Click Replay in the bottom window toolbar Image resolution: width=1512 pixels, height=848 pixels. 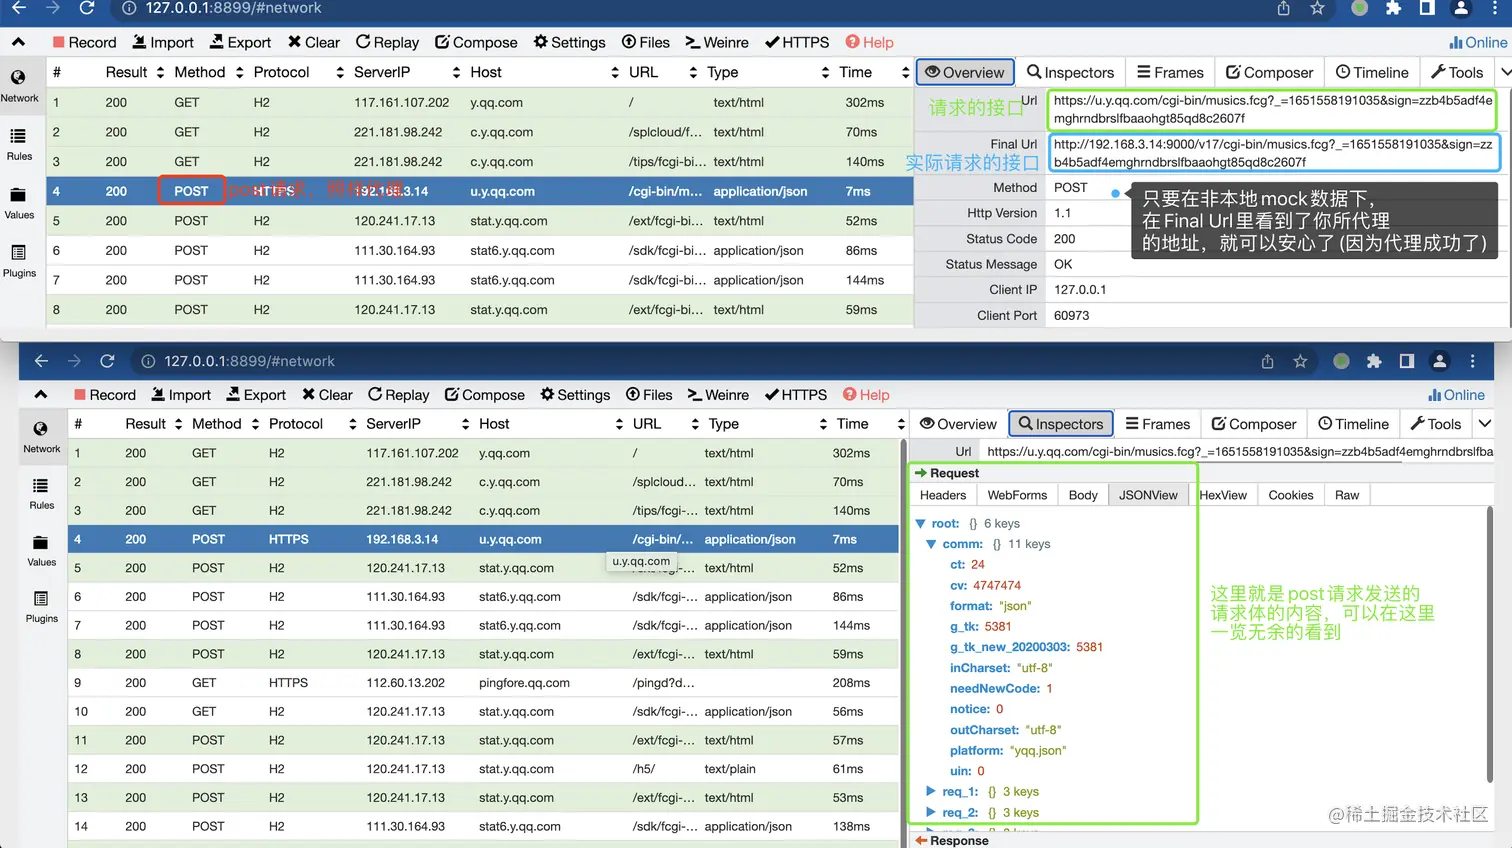[398, 395]
